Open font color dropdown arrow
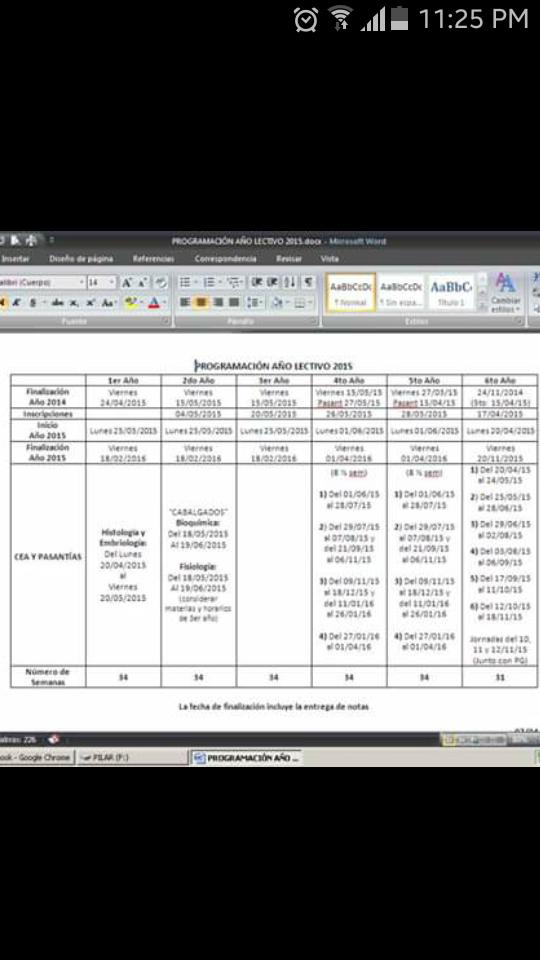The height and width of the screenshot is (960, 540). tap(164, 302)
